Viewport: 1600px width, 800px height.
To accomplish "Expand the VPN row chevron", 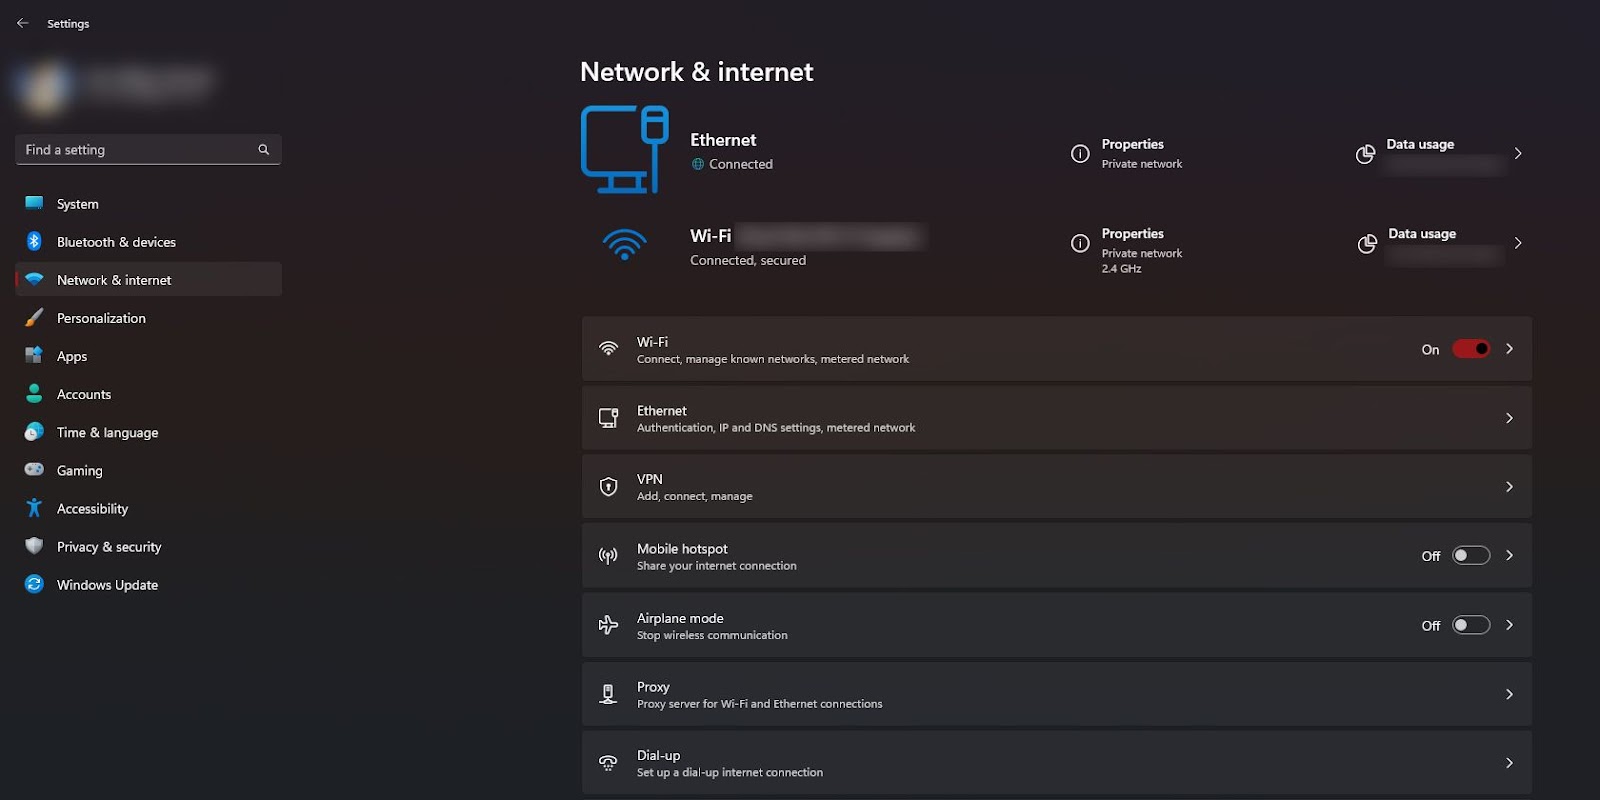I will click(1509, 487).
